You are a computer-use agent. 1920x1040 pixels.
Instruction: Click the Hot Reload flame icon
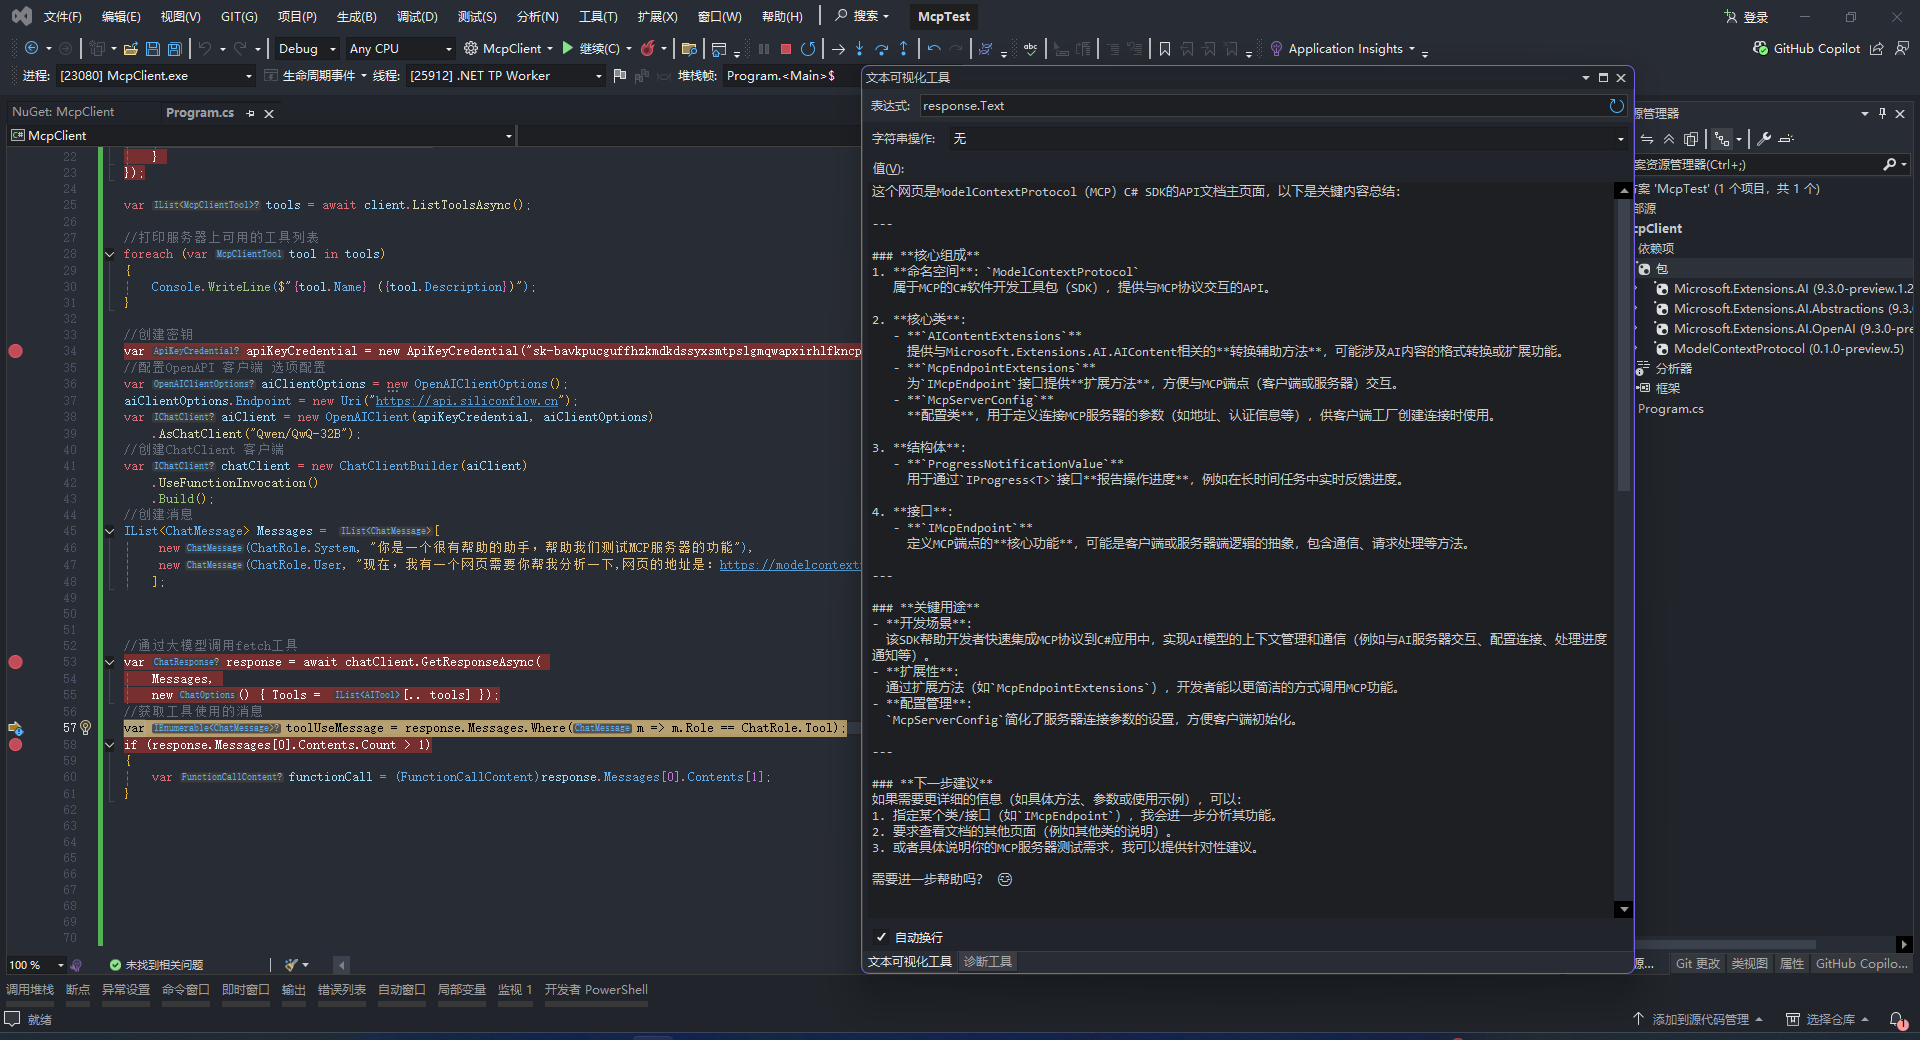[648, 48]
